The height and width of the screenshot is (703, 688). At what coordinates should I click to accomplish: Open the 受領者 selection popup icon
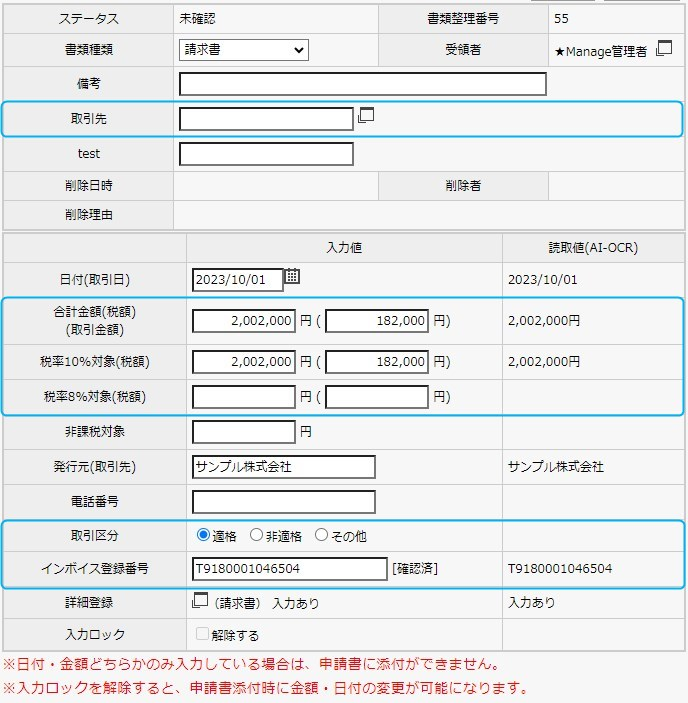click(664, 48)
